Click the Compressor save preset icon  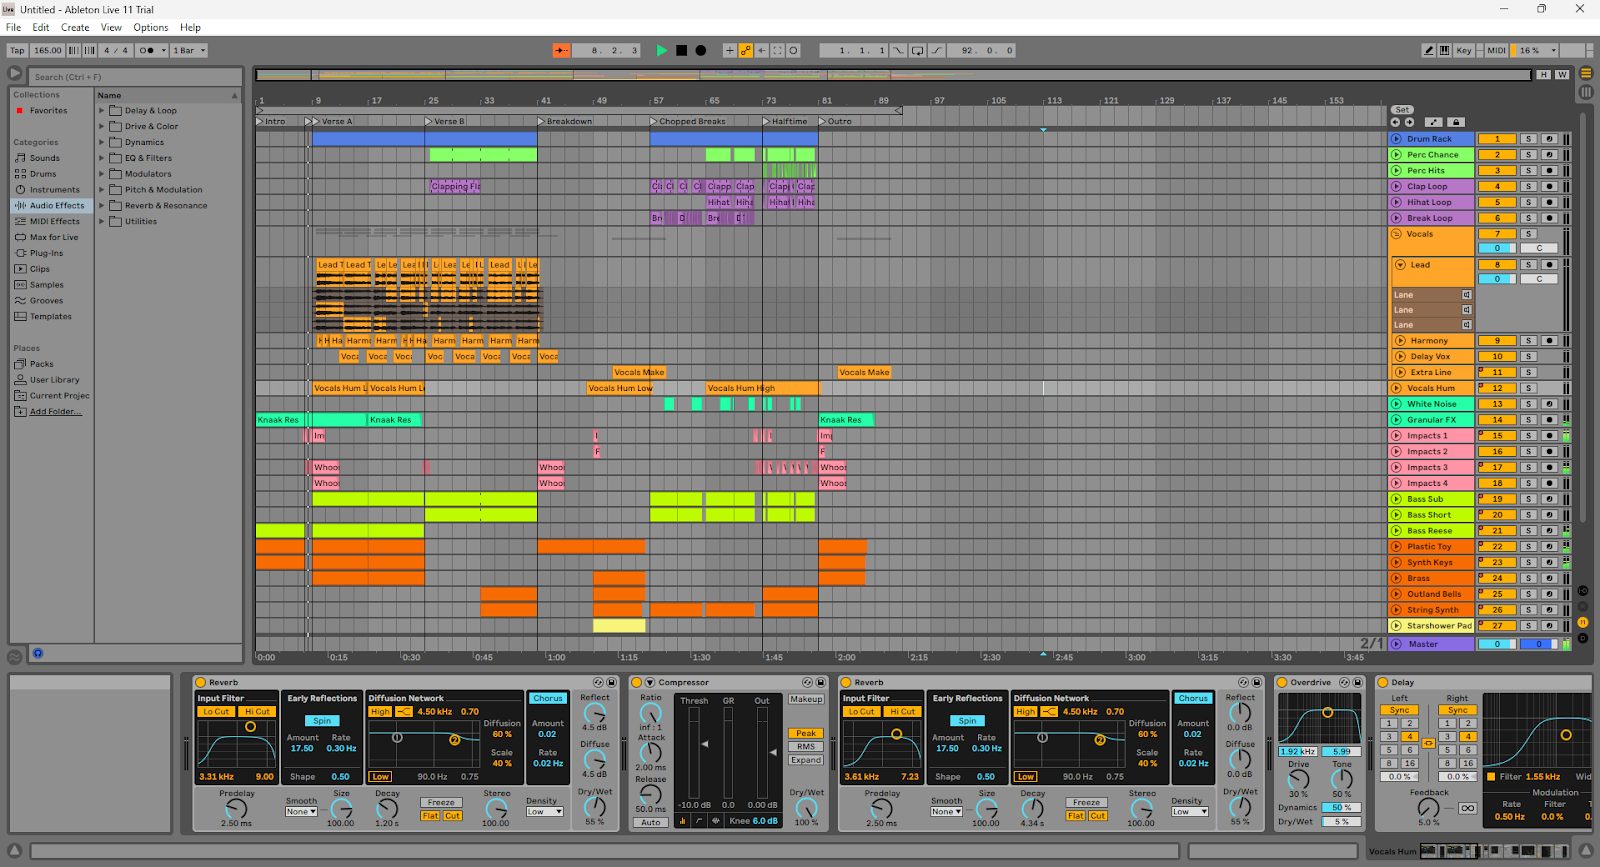click(x=821, y=682)
